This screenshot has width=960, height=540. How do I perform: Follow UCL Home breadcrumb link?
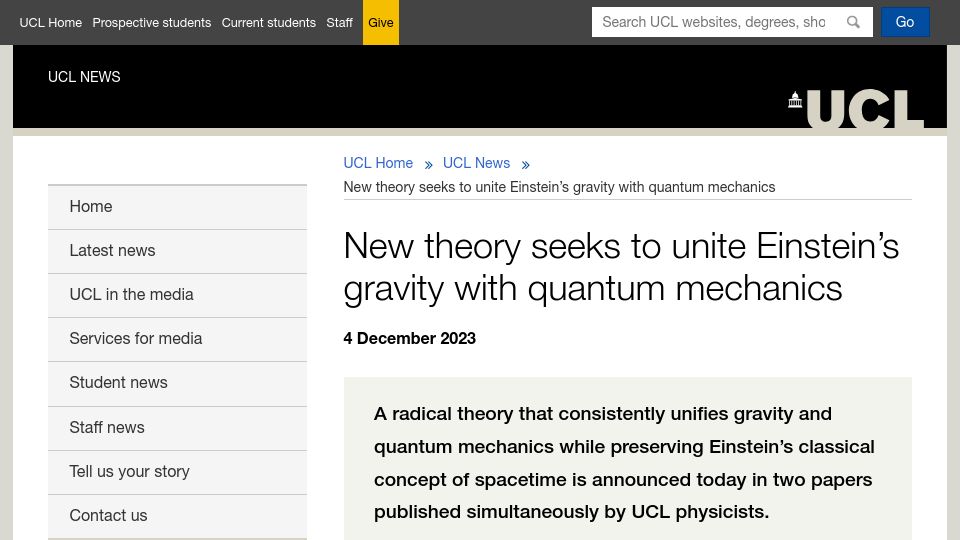click(x=378, y=163)
